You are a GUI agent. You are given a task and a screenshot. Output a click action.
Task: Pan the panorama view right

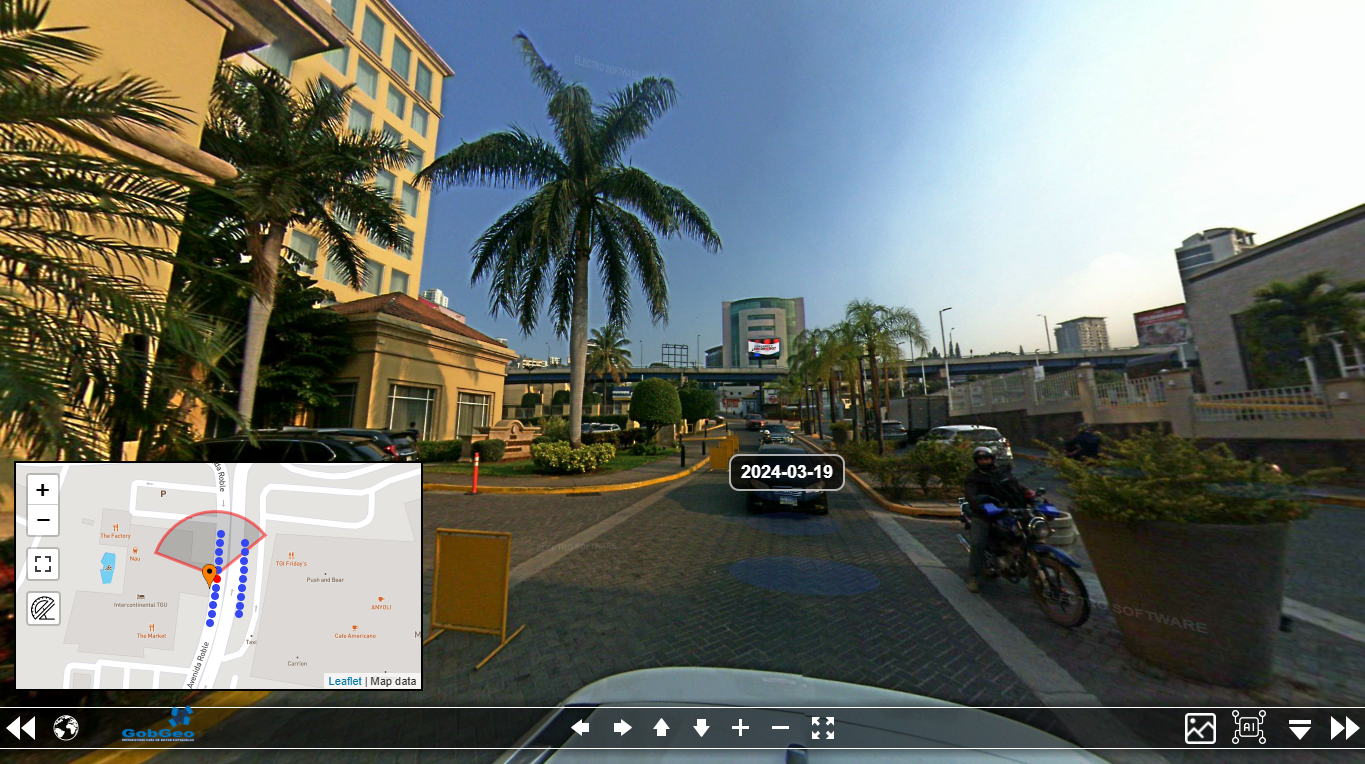[622, 728]
